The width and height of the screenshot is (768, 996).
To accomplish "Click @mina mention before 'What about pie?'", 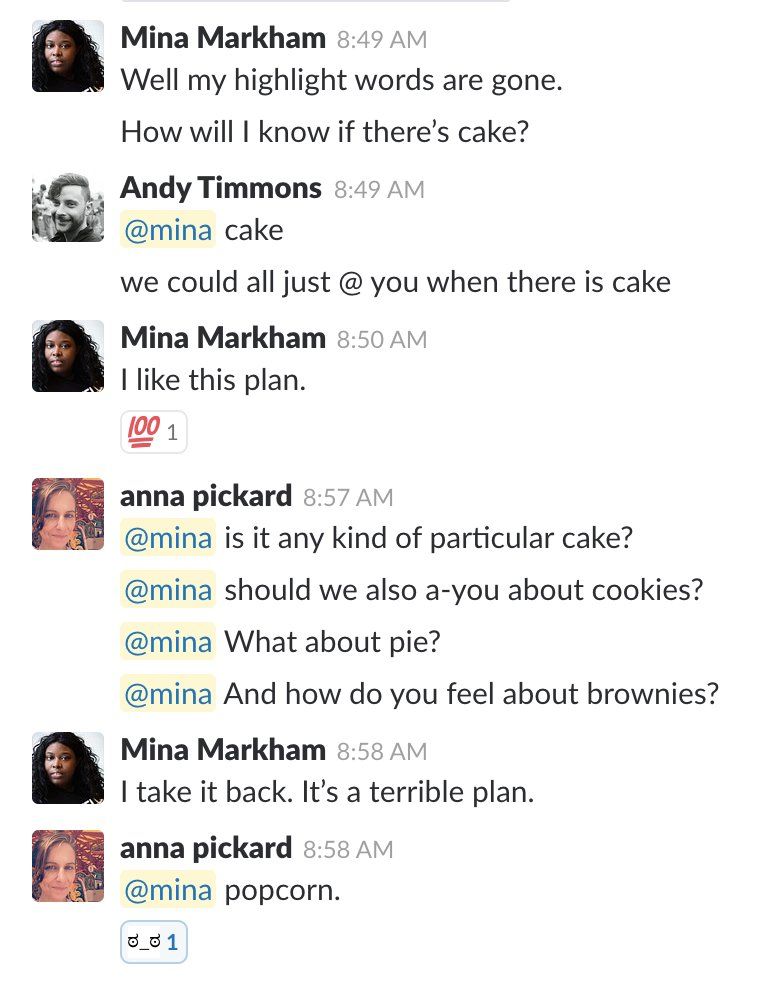I will pos(168,641).
